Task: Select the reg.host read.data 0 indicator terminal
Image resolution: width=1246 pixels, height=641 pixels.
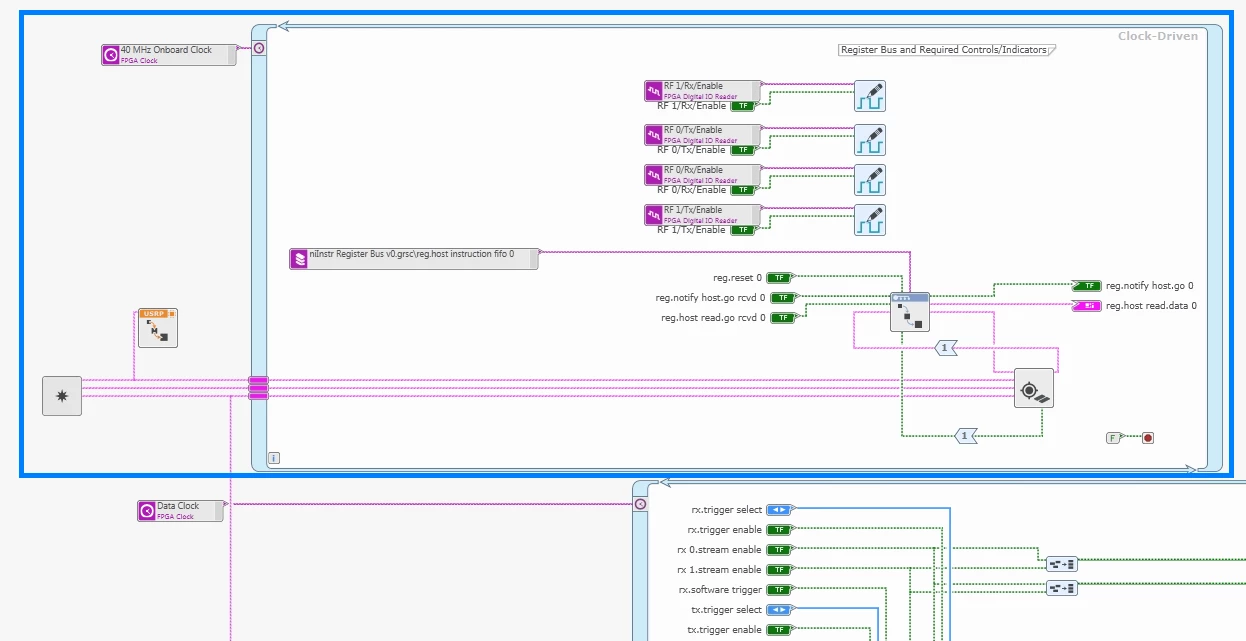Action: [1085, 306]
